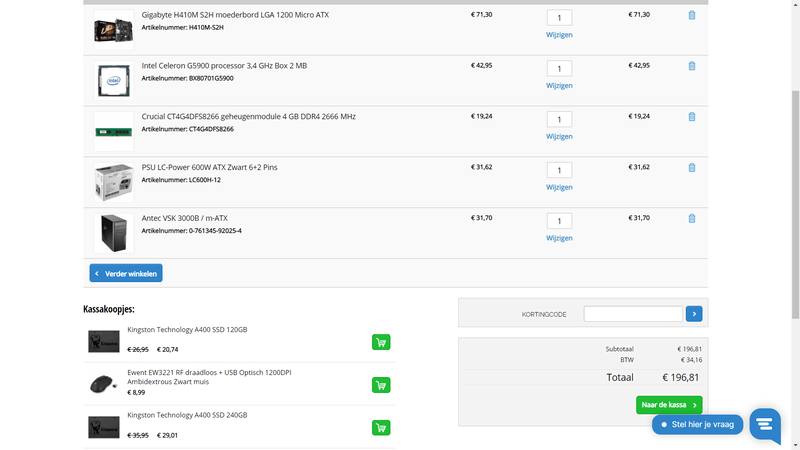Click the Kortingcode input field
800x450 pixels.
click(633, 314)
